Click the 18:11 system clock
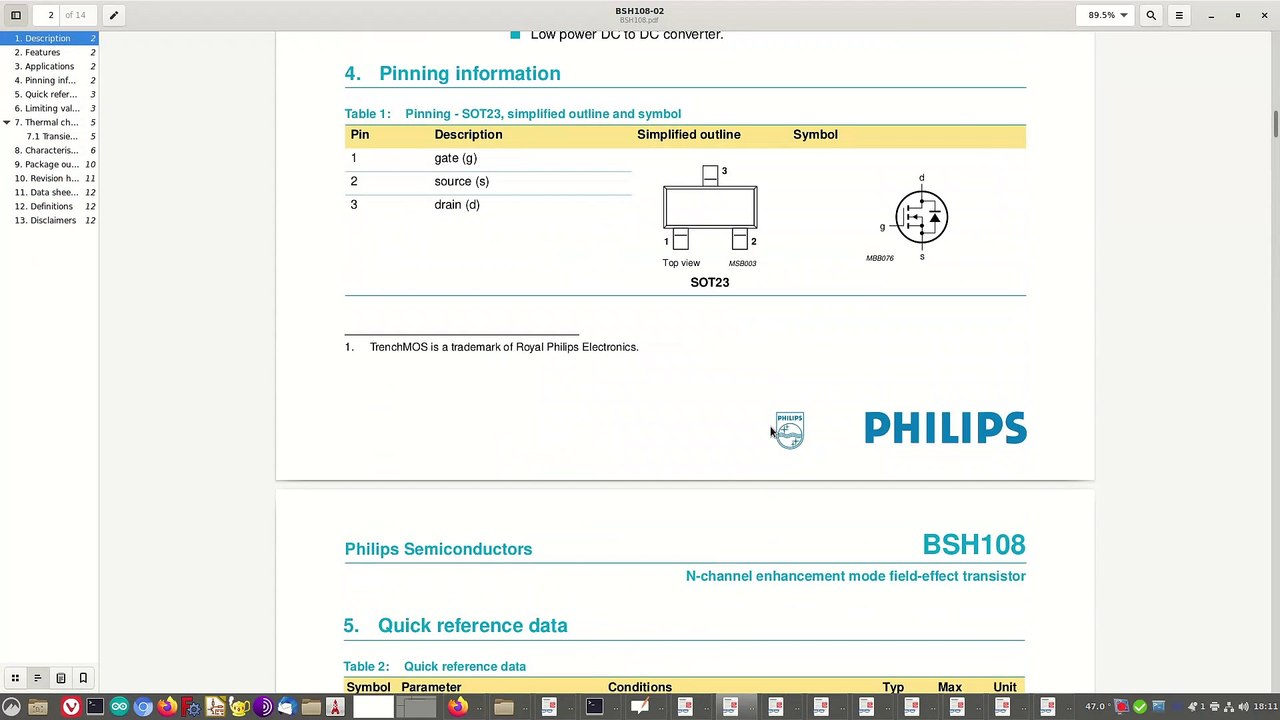The width and height of the screenshot is (1280, 720). pyautogui.click(x=1265, y=707)
